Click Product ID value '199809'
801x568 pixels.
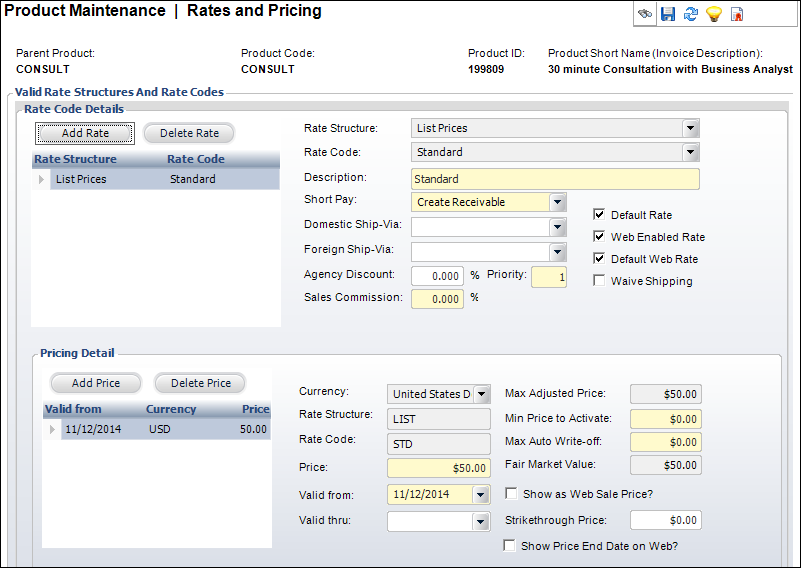click(x=486, y=69)
